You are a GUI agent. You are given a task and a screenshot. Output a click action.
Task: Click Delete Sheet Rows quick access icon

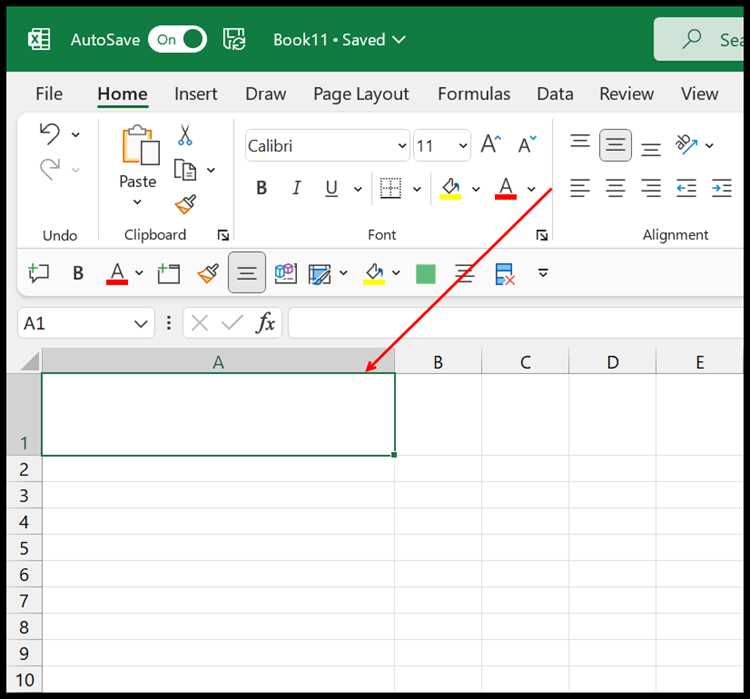(x=505, y=274)
